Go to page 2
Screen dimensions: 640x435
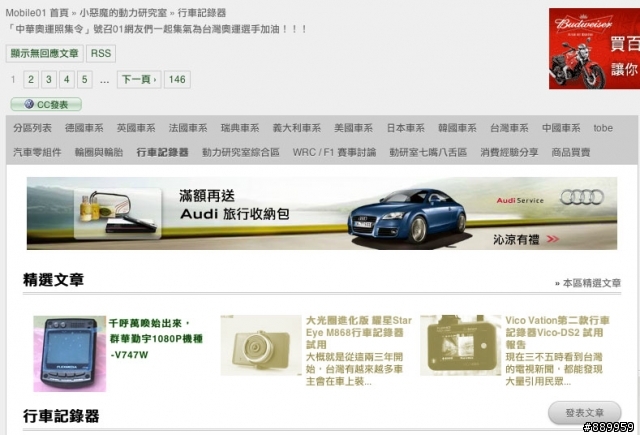pyautogui.click(x=31, y=80)
